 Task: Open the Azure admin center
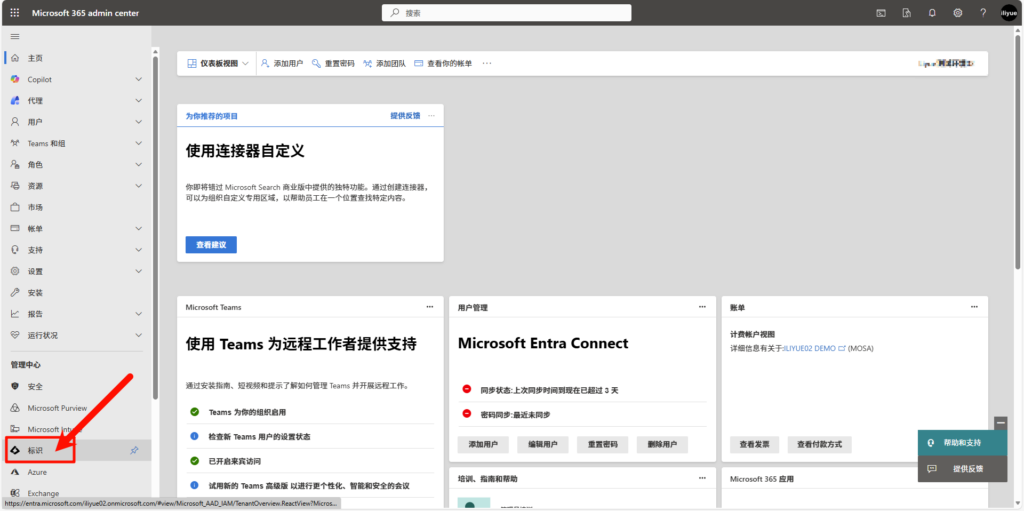[37, 472]
